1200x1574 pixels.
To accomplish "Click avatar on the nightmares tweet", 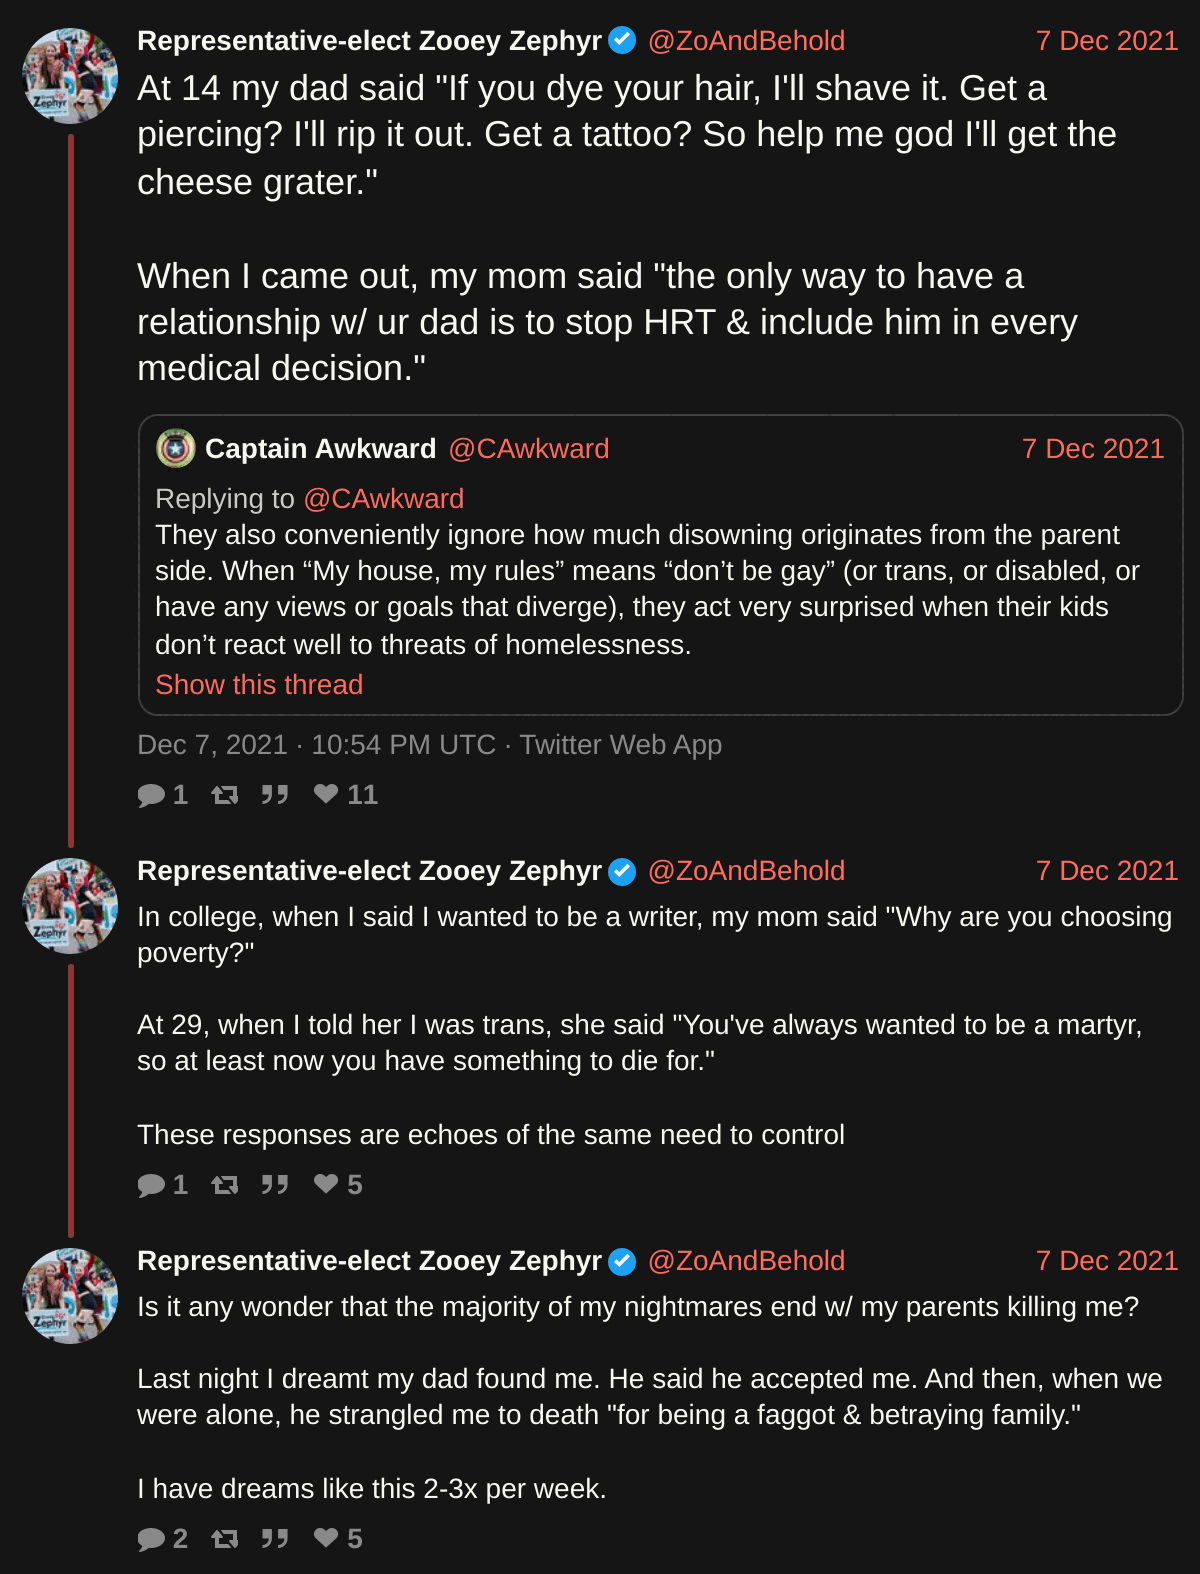I will pyautogui.click(x=70, y=1296).
